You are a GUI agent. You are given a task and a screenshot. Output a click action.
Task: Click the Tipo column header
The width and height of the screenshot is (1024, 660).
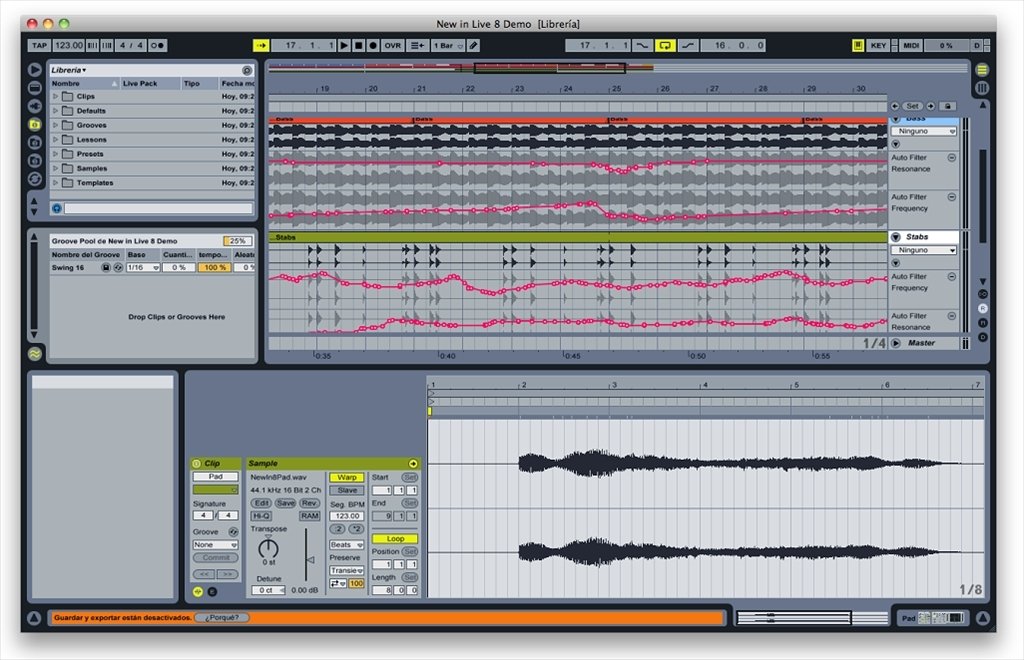point(199,84)
